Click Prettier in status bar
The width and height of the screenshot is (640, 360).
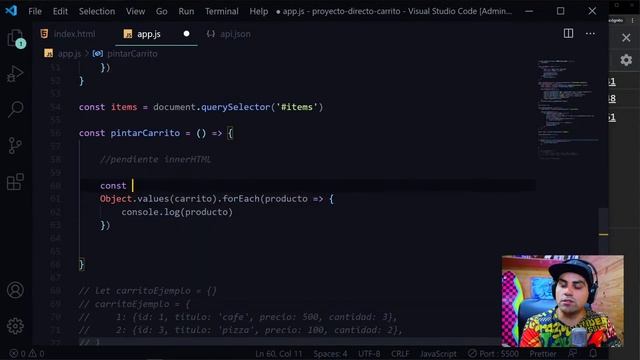[542, 353]
